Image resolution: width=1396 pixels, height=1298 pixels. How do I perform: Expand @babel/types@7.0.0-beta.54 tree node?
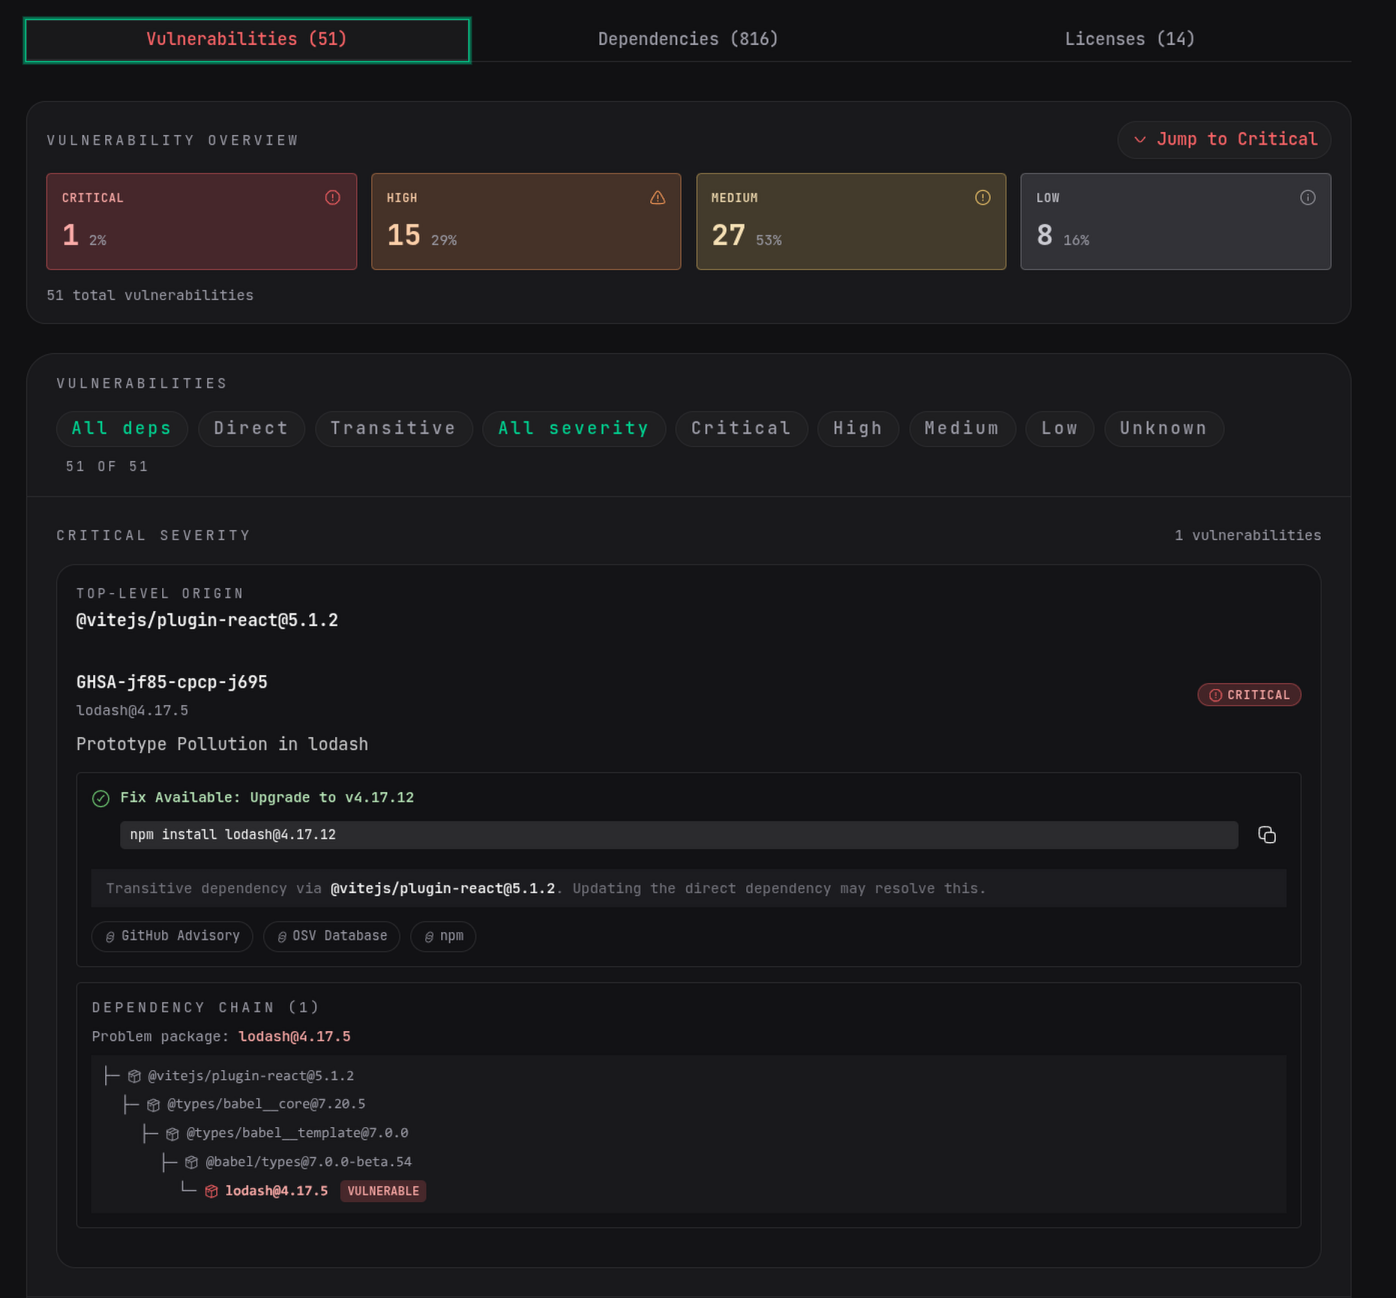(308, 1162)
